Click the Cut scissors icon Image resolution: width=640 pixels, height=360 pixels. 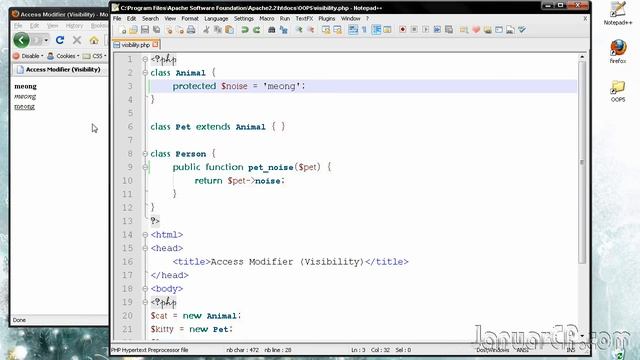207,30
